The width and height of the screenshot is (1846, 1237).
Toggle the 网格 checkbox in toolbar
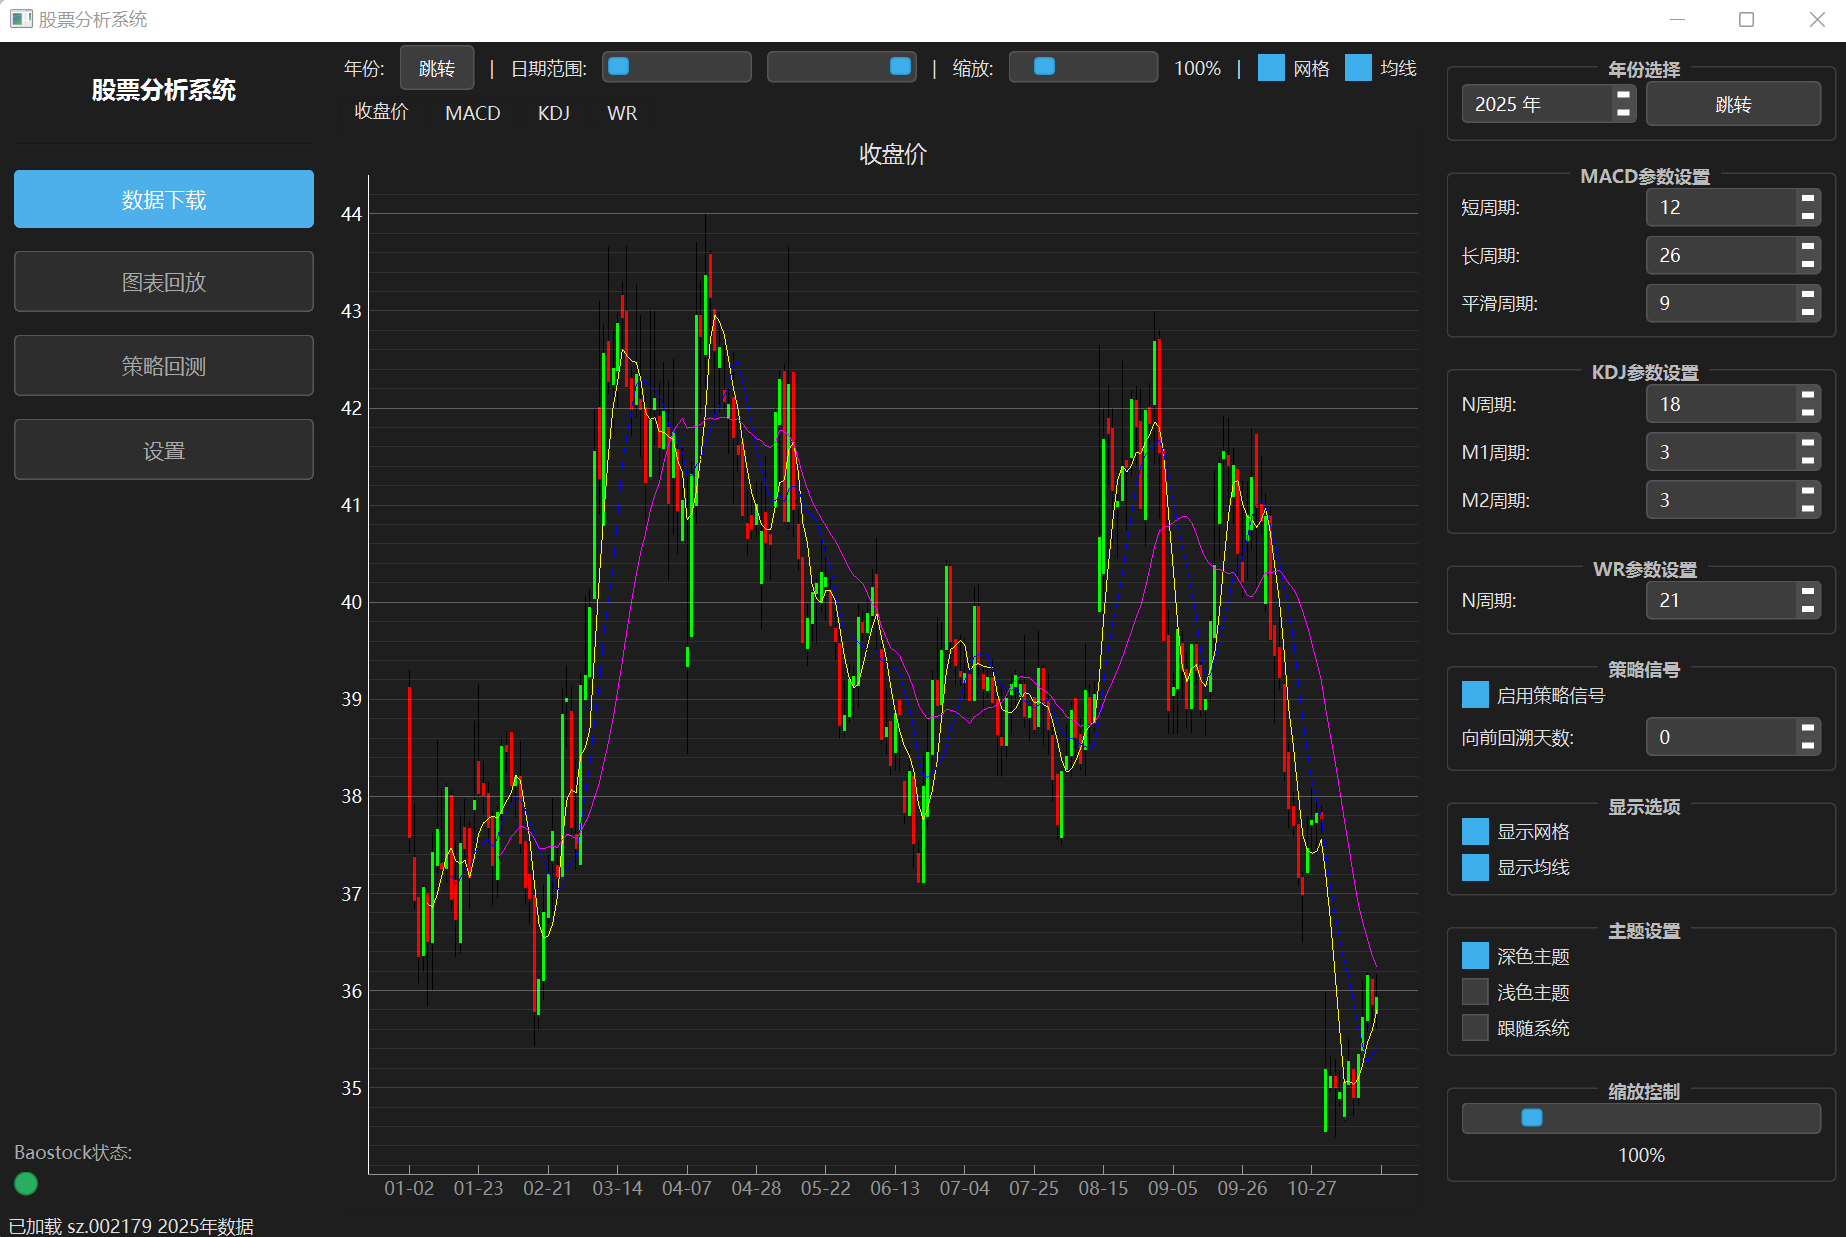point(1271,68)
